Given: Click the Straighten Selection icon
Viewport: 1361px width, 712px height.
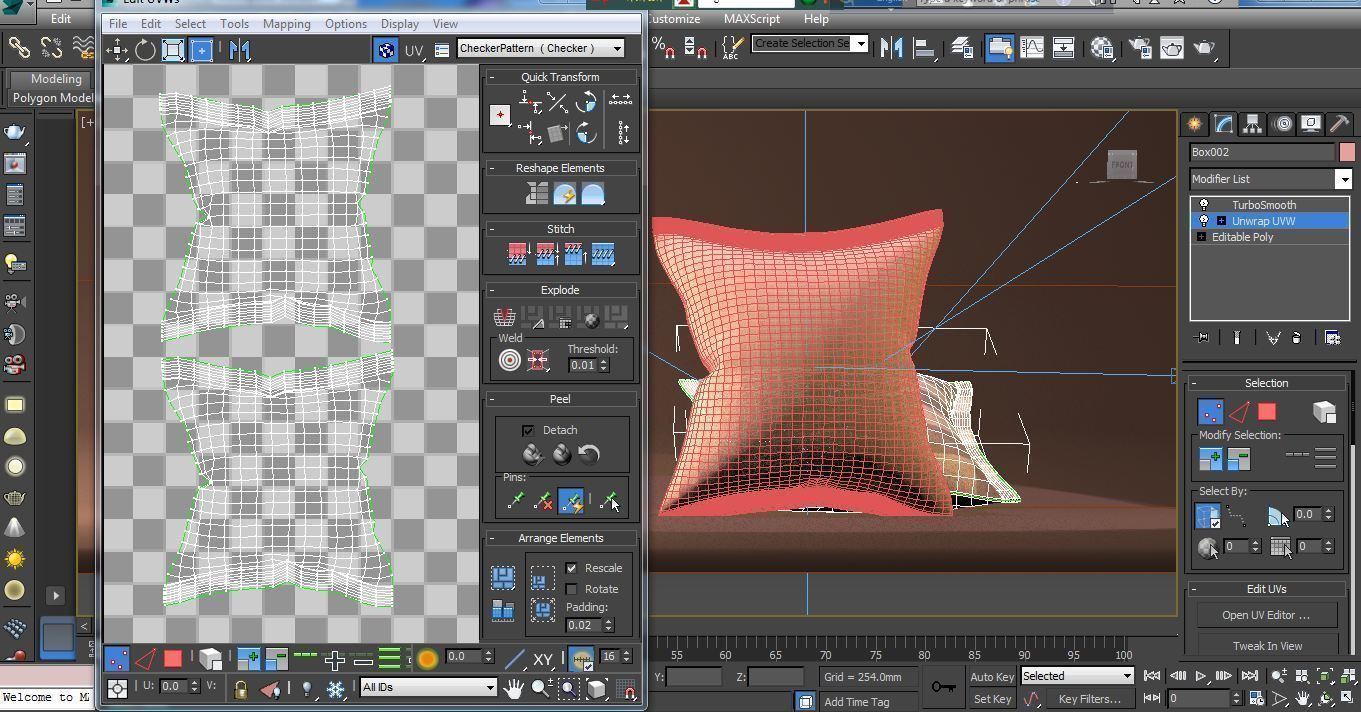Looking at the screenshot, I should (537, 194).
